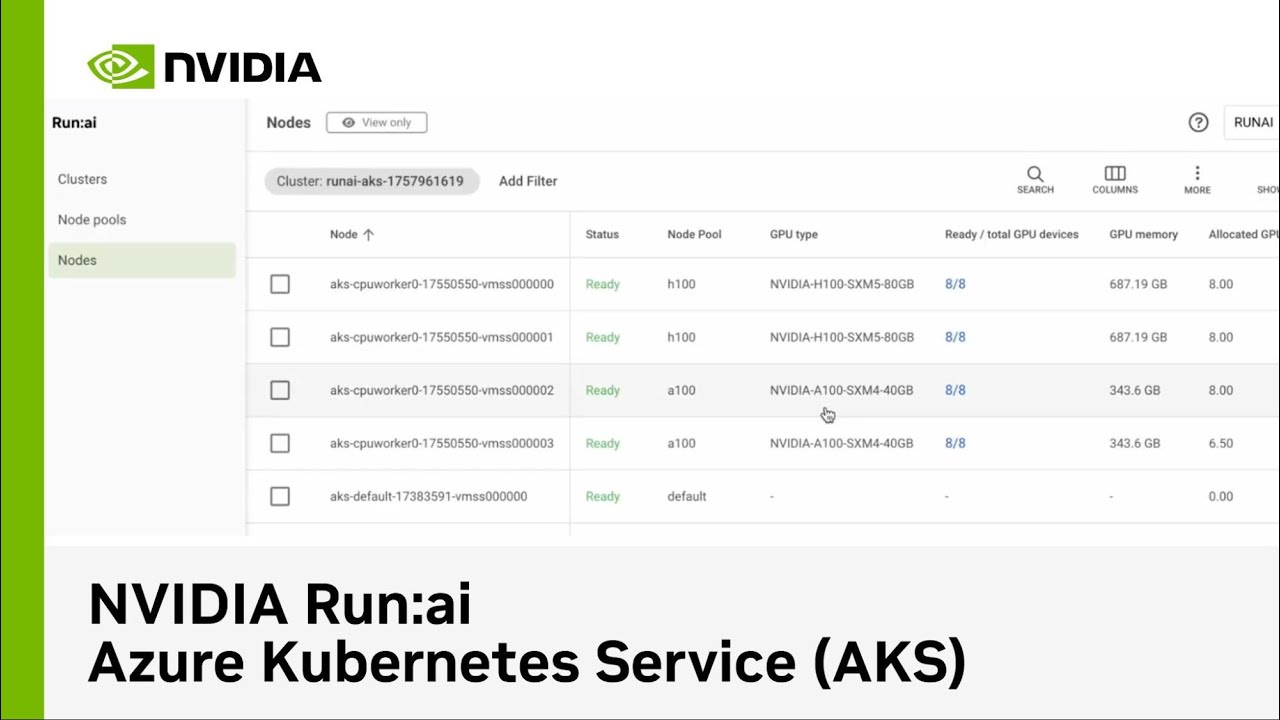Open the 8/8 devices link for vmss000002

coord(955,390)
